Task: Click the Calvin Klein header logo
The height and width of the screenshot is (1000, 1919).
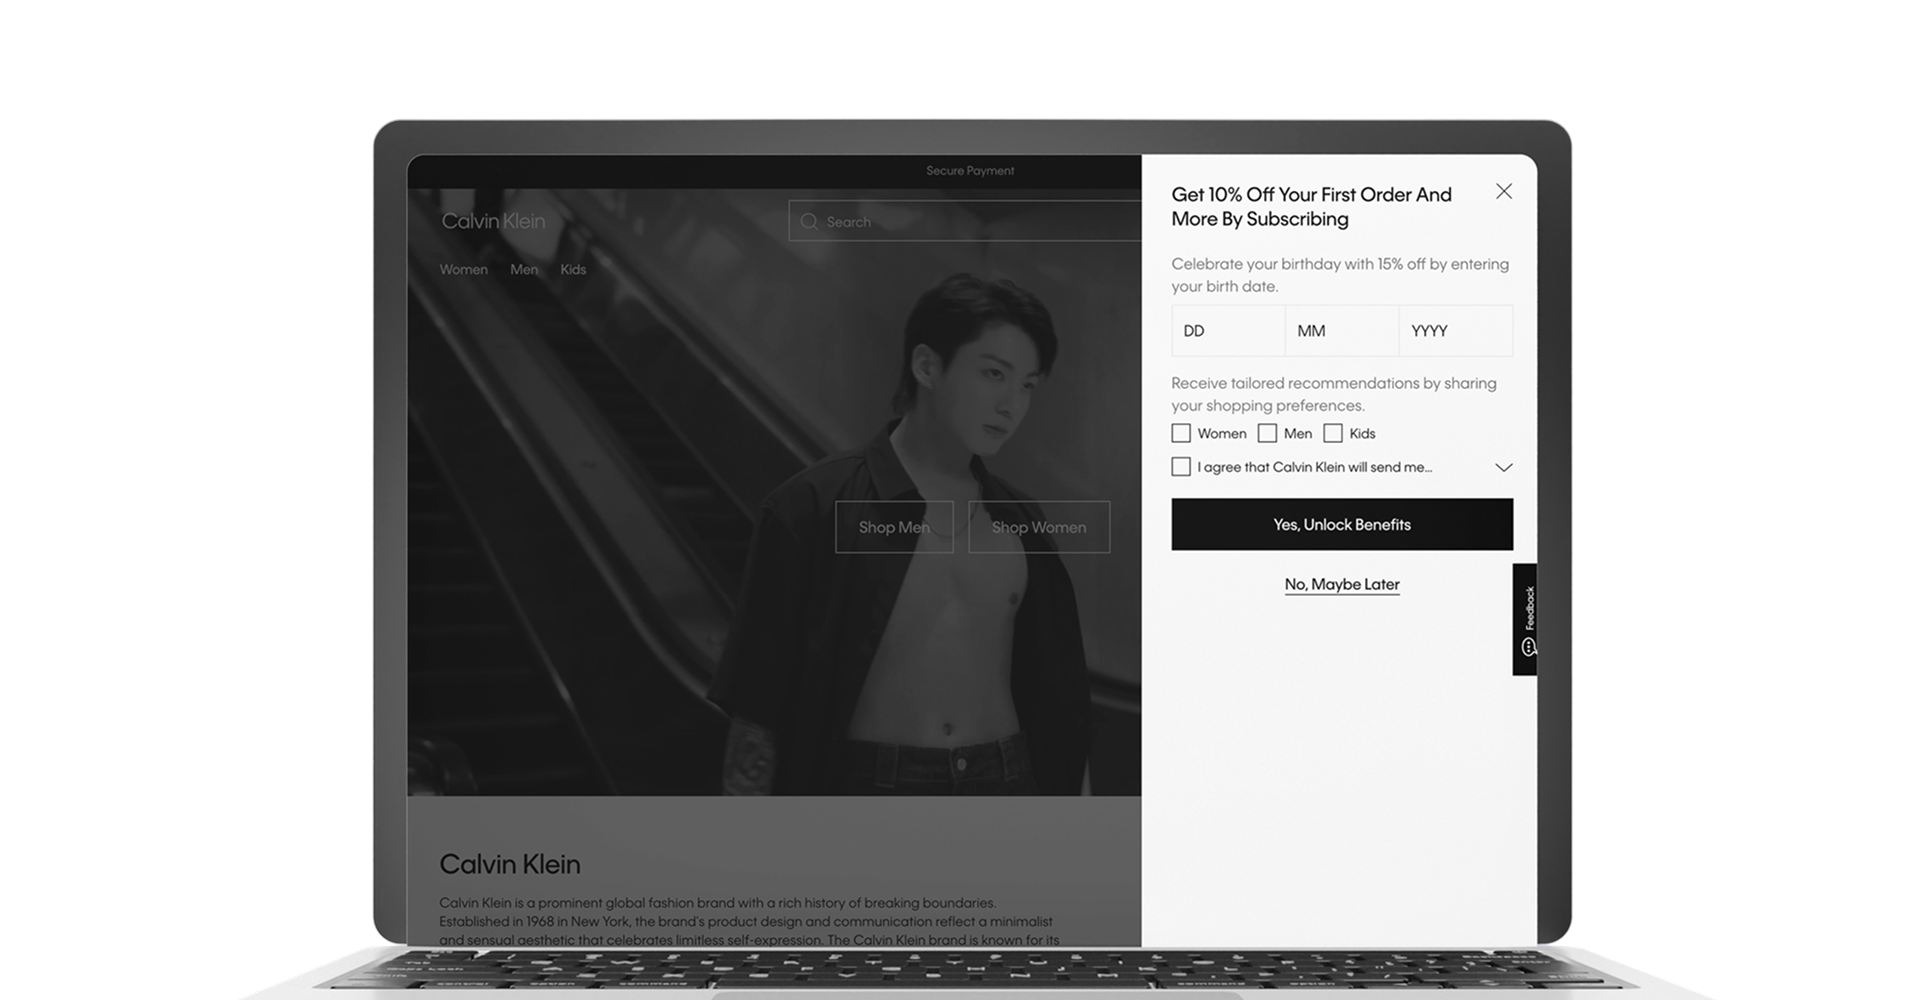Action: (494, 221)
